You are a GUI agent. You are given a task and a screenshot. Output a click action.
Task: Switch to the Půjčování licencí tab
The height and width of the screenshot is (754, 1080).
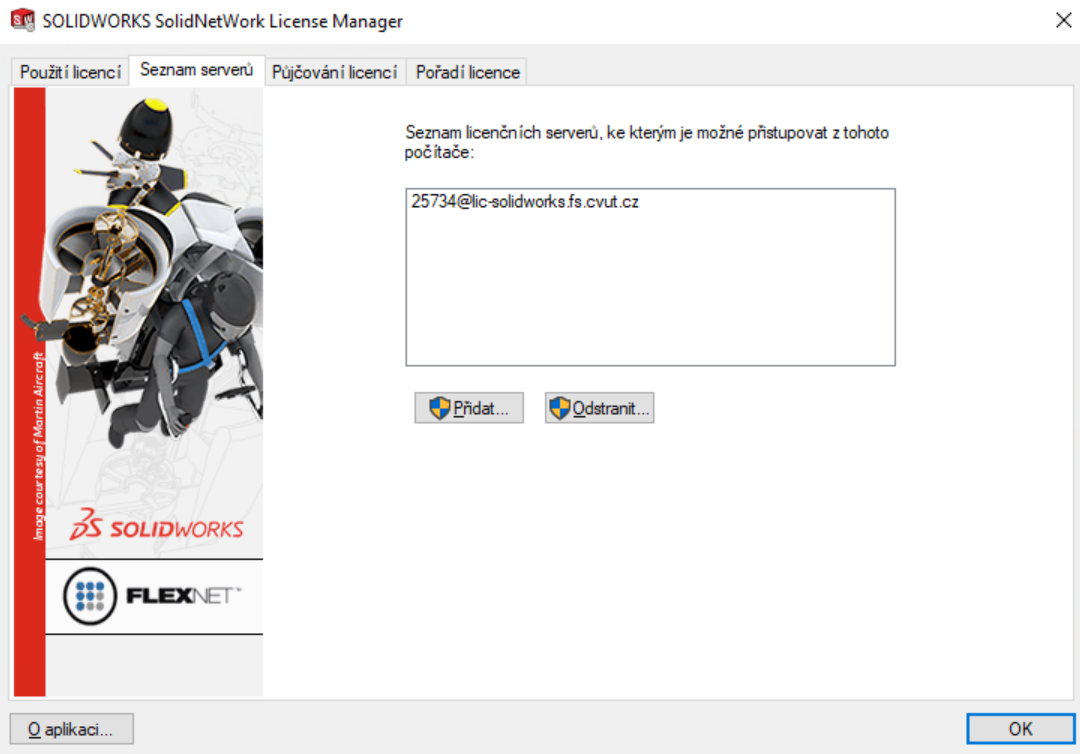(x=334, y=72)
